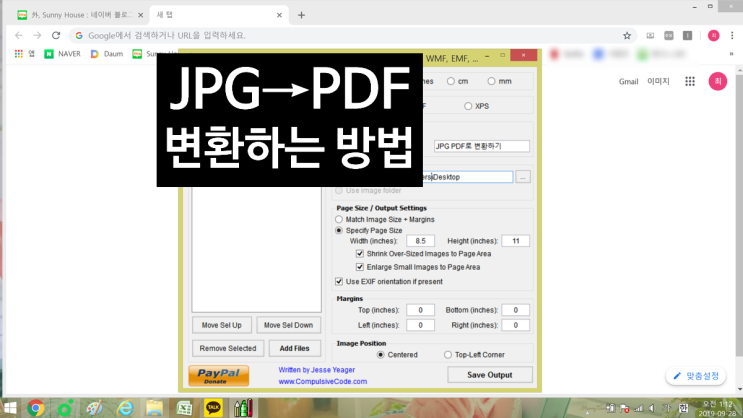Open the Paint palette taskbar icon

[x=95, y=408]
